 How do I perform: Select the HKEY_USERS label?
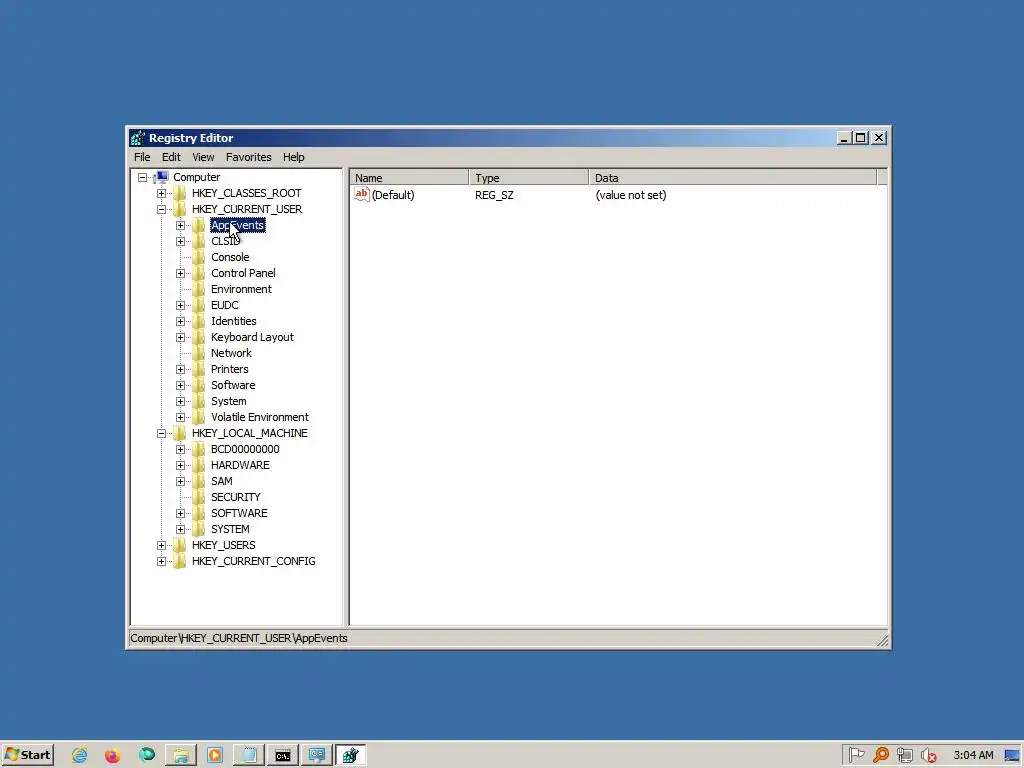point(223,545)
